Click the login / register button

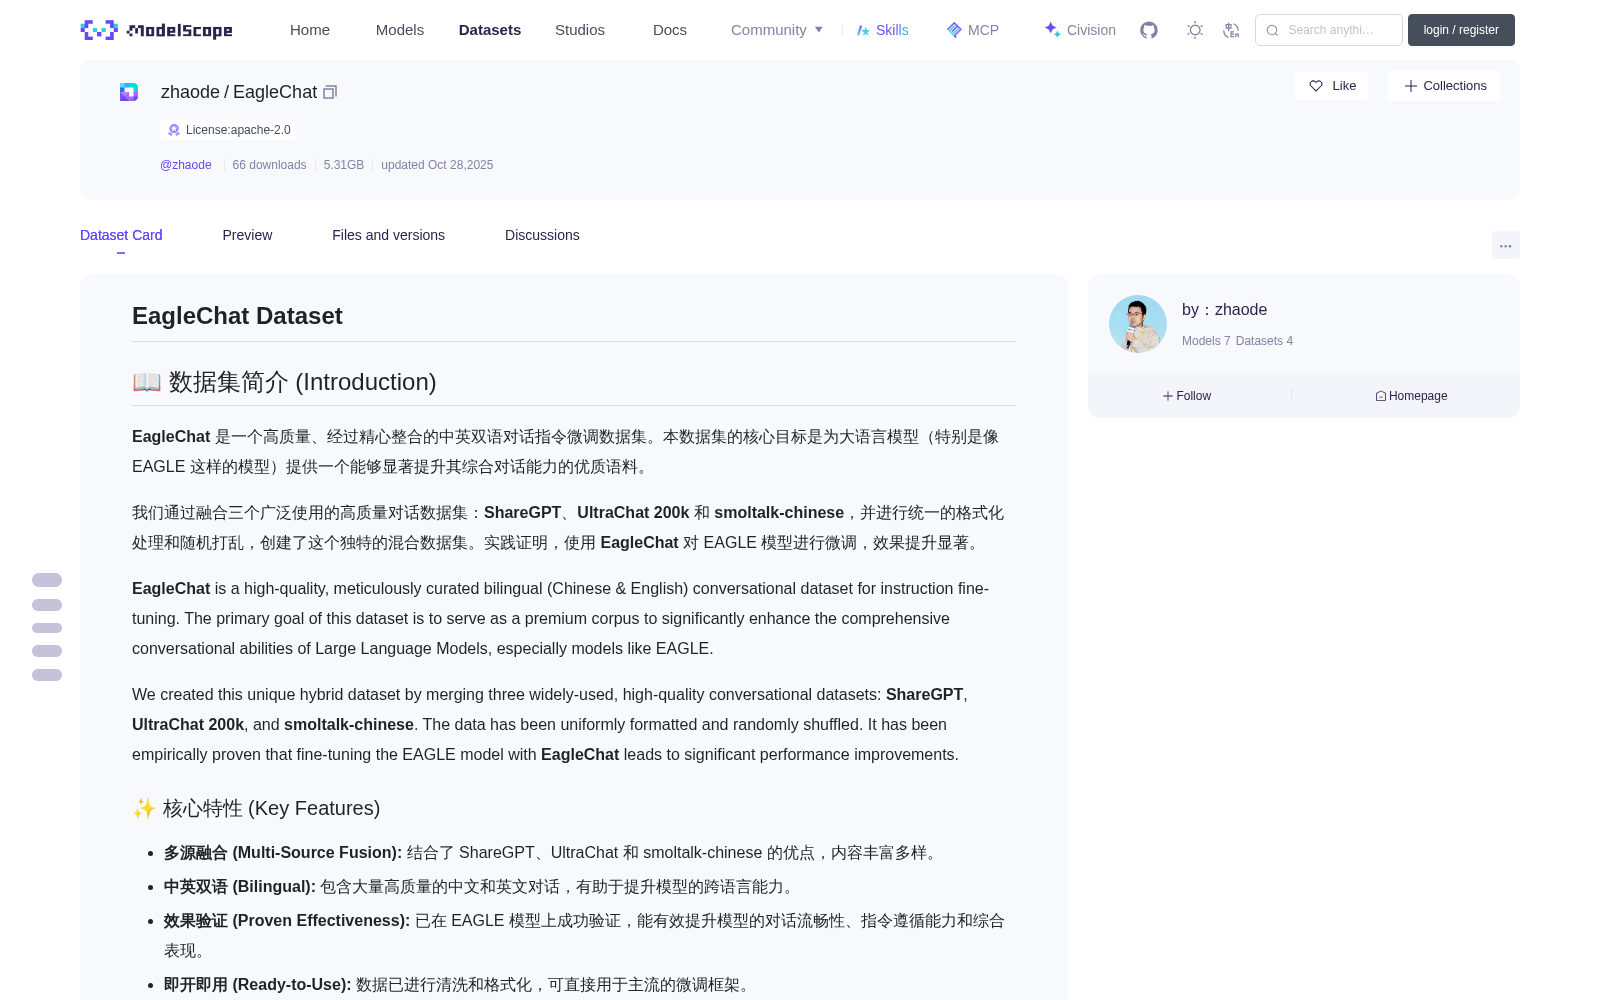1461,30
